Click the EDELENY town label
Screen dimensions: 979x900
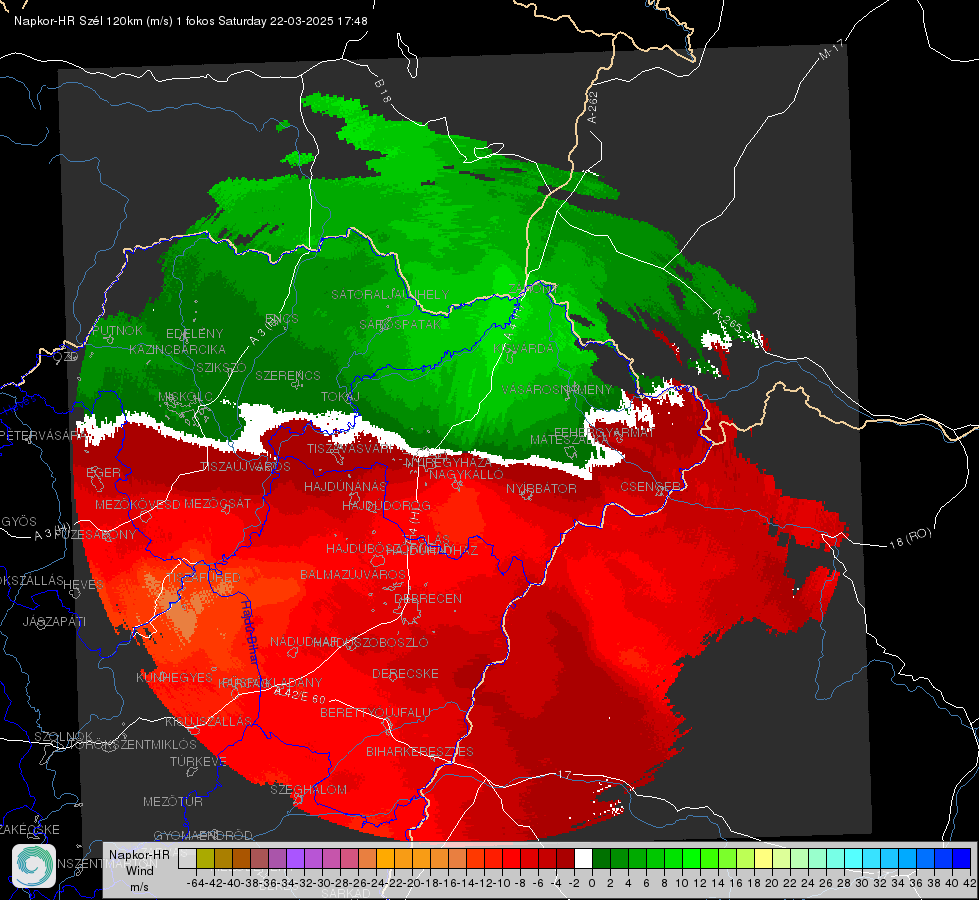point(194,334)
